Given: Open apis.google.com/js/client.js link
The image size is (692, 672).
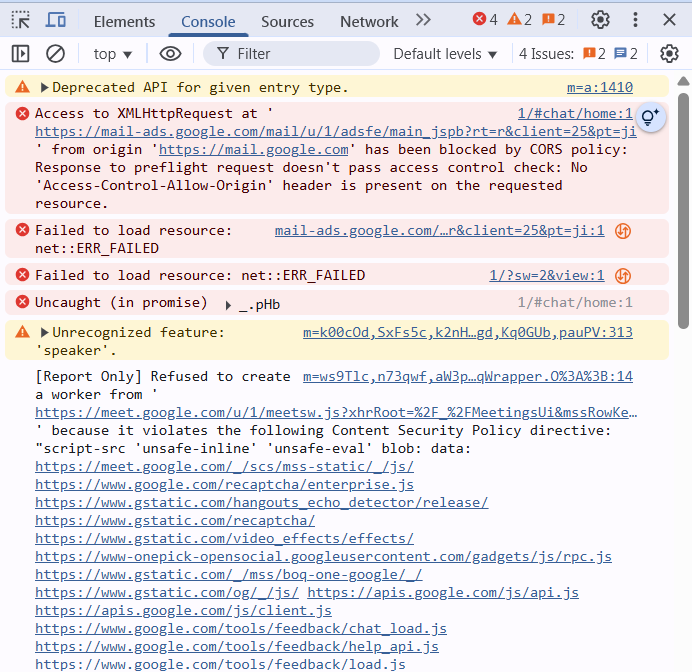Looking at the screenshot, I should [183, 611].
